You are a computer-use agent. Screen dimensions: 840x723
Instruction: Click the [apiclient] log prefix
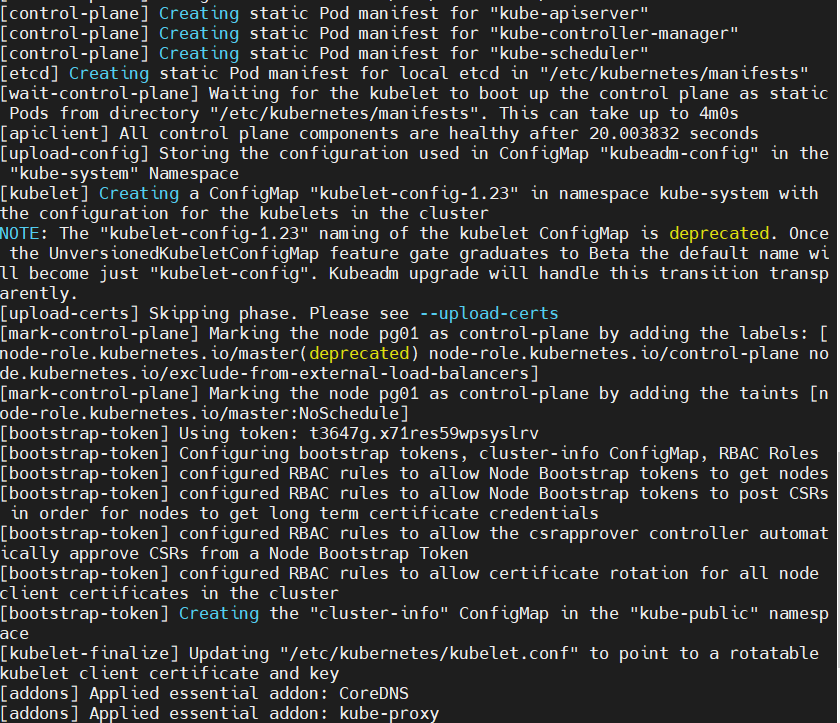(55, 133)
